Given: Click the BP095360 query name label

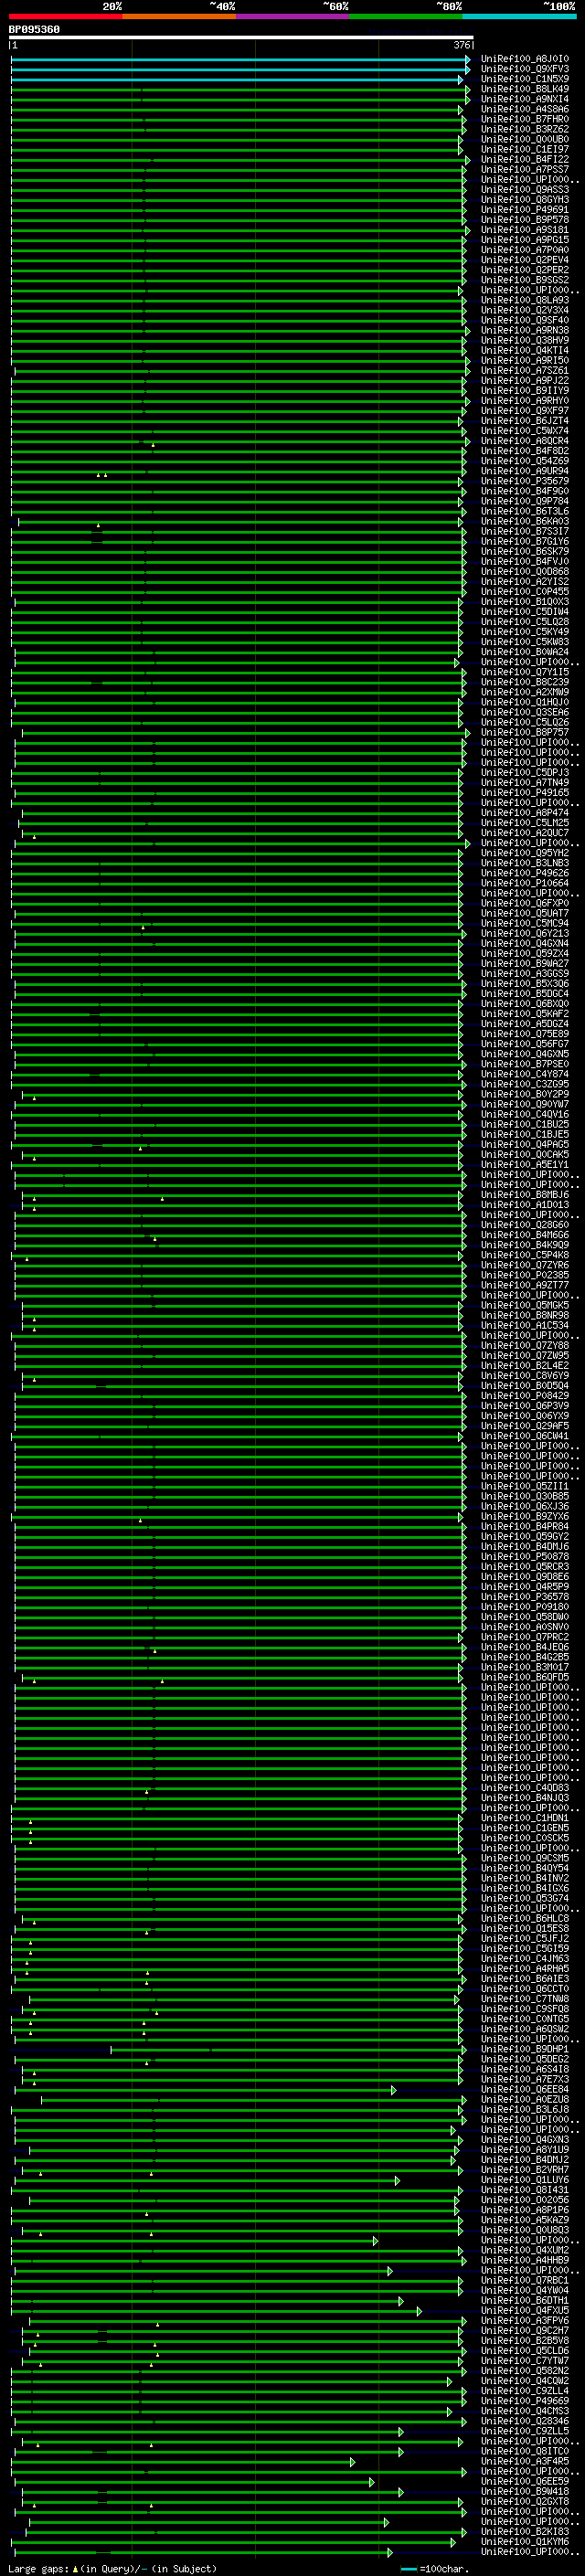Looking at the screenshot, I should (x=34, y=29).
